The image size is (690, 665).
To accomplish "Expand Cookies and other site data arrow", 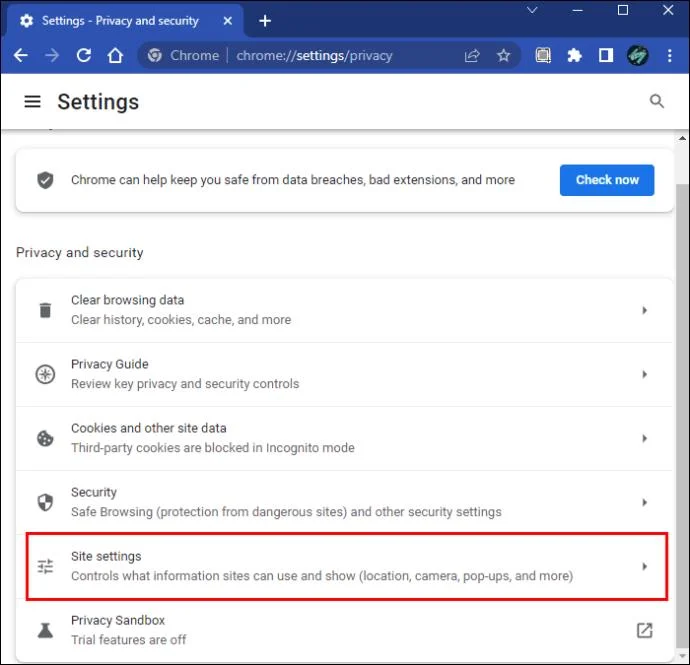I will [x=644, y=438].
